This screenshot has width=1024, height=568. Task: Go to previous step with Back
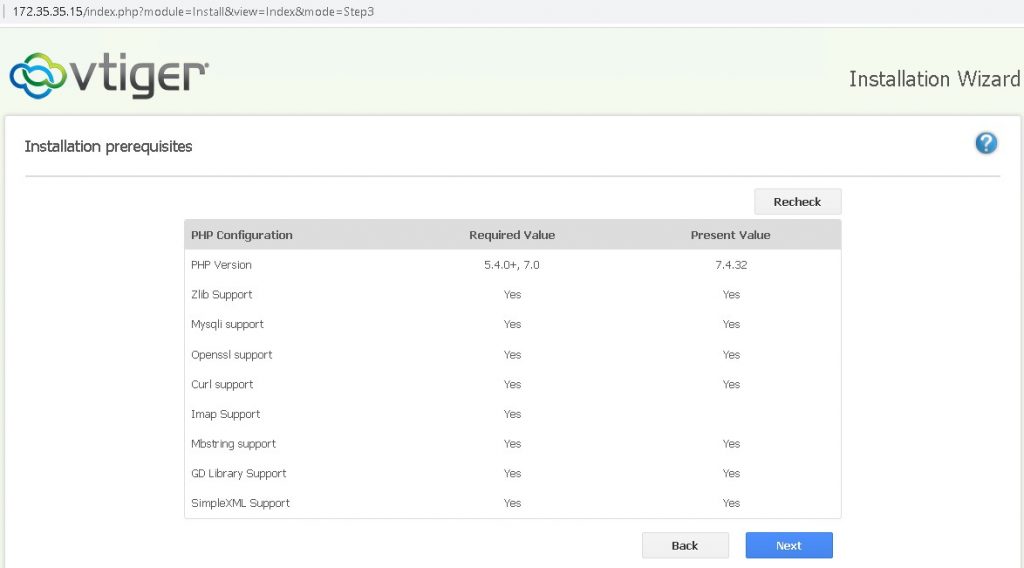pos(685,545)
